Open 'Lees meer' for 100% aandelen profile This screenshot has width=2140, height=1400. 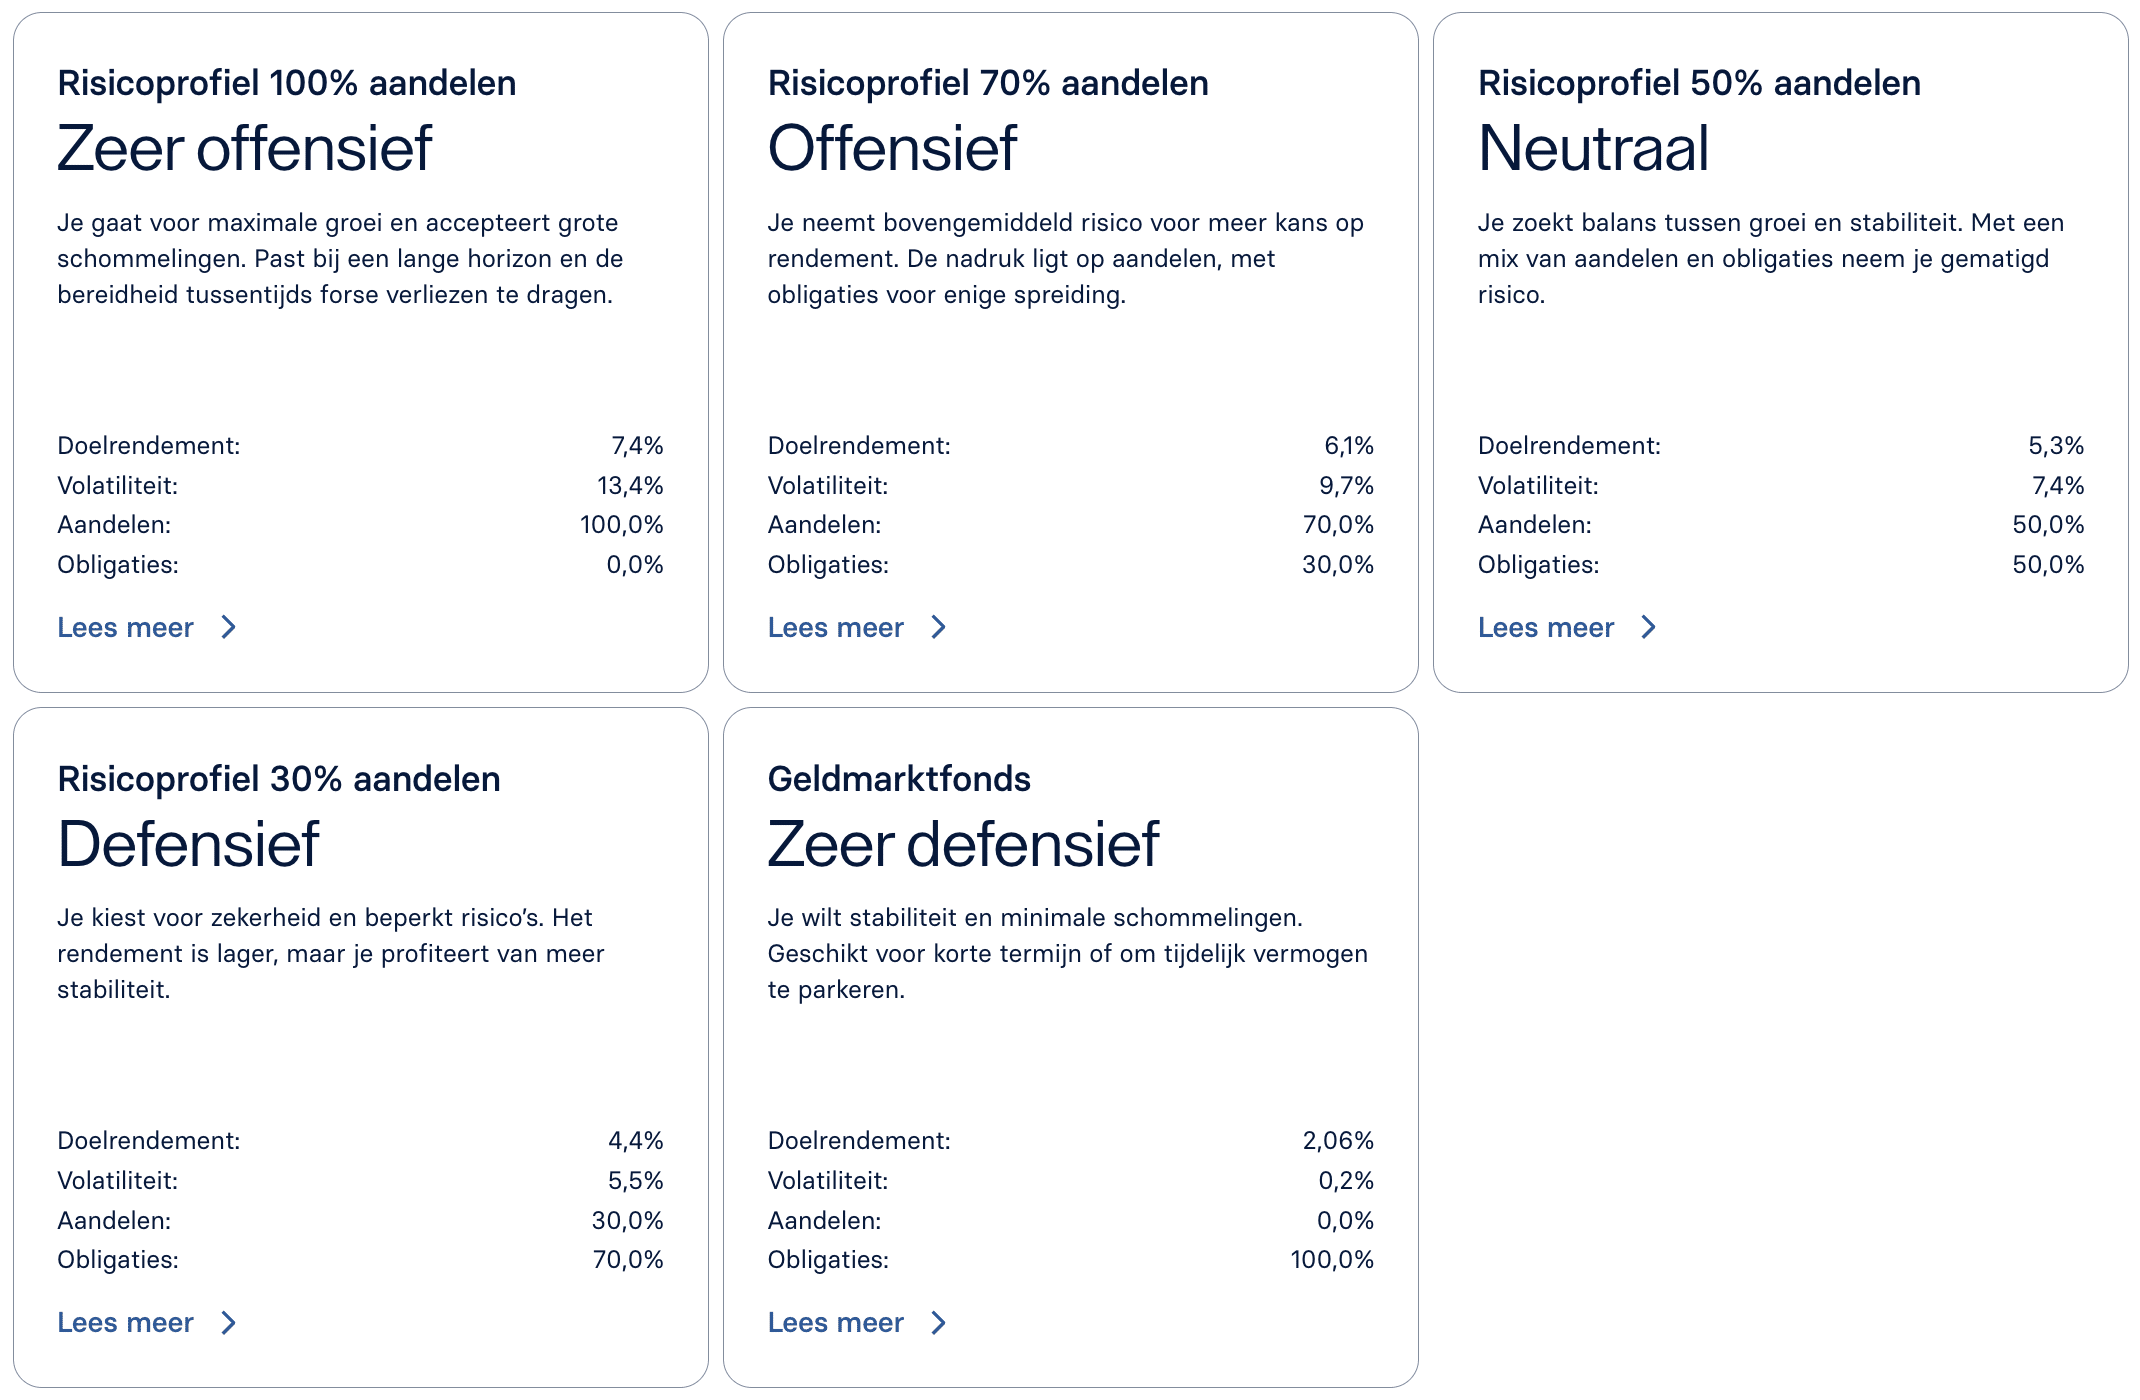click(126, 627)
